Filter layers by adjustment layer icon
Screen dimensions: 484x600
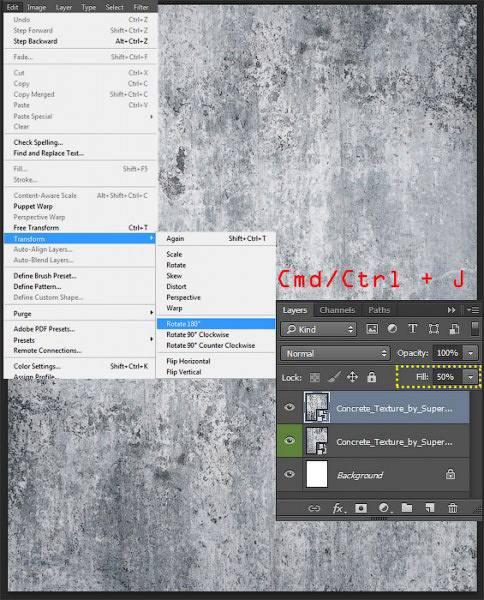392,329
